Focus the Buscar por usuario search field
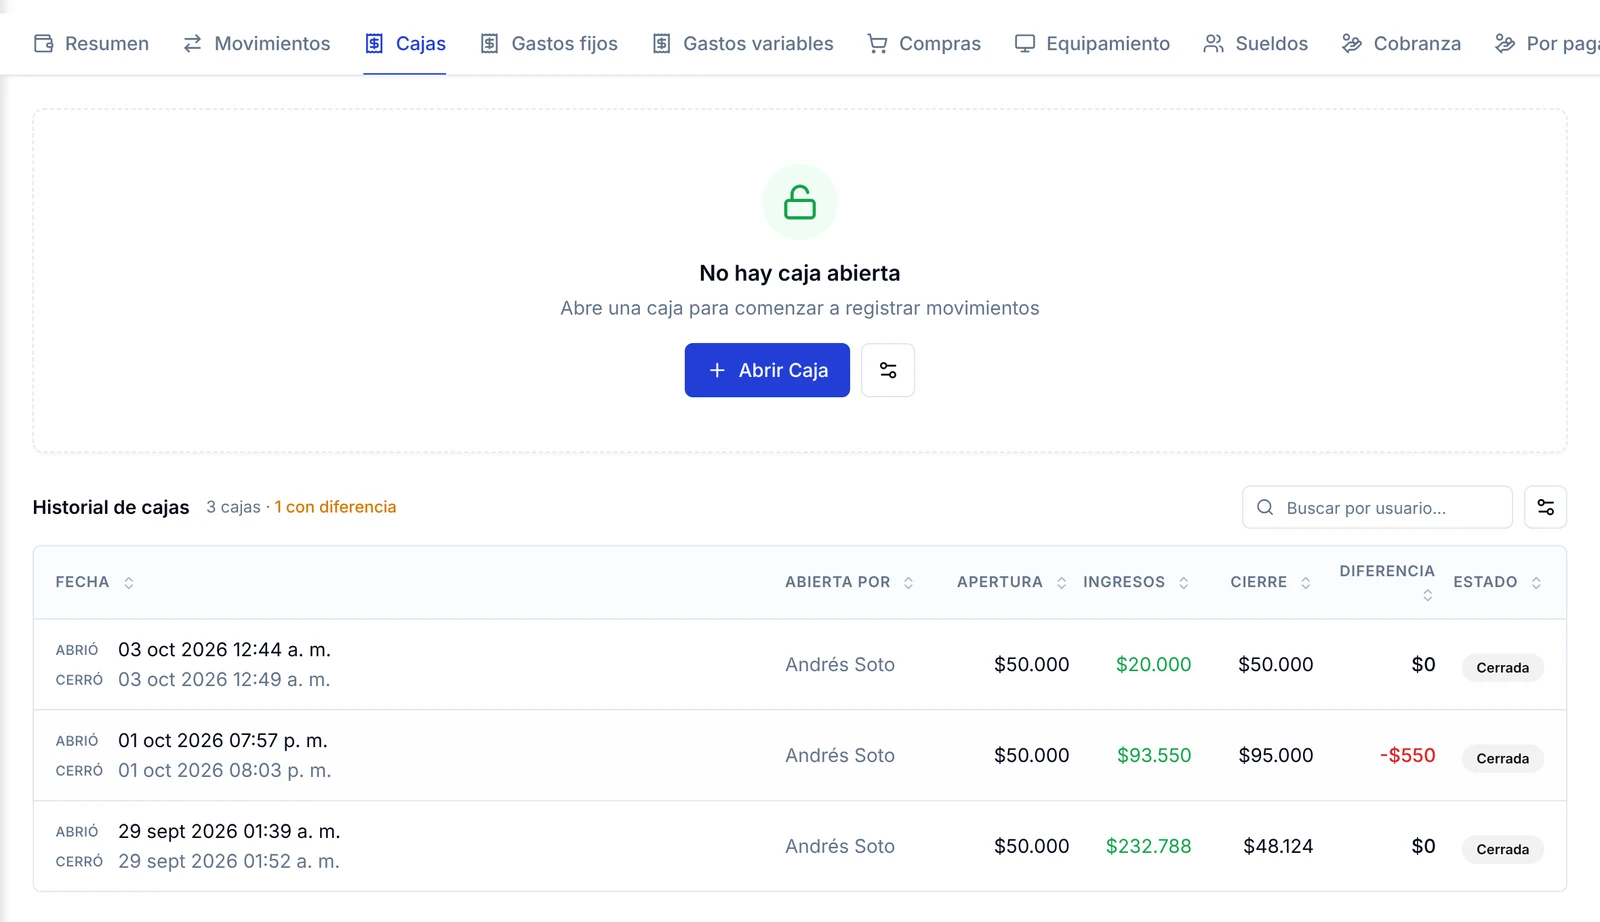 point(1377,507)
